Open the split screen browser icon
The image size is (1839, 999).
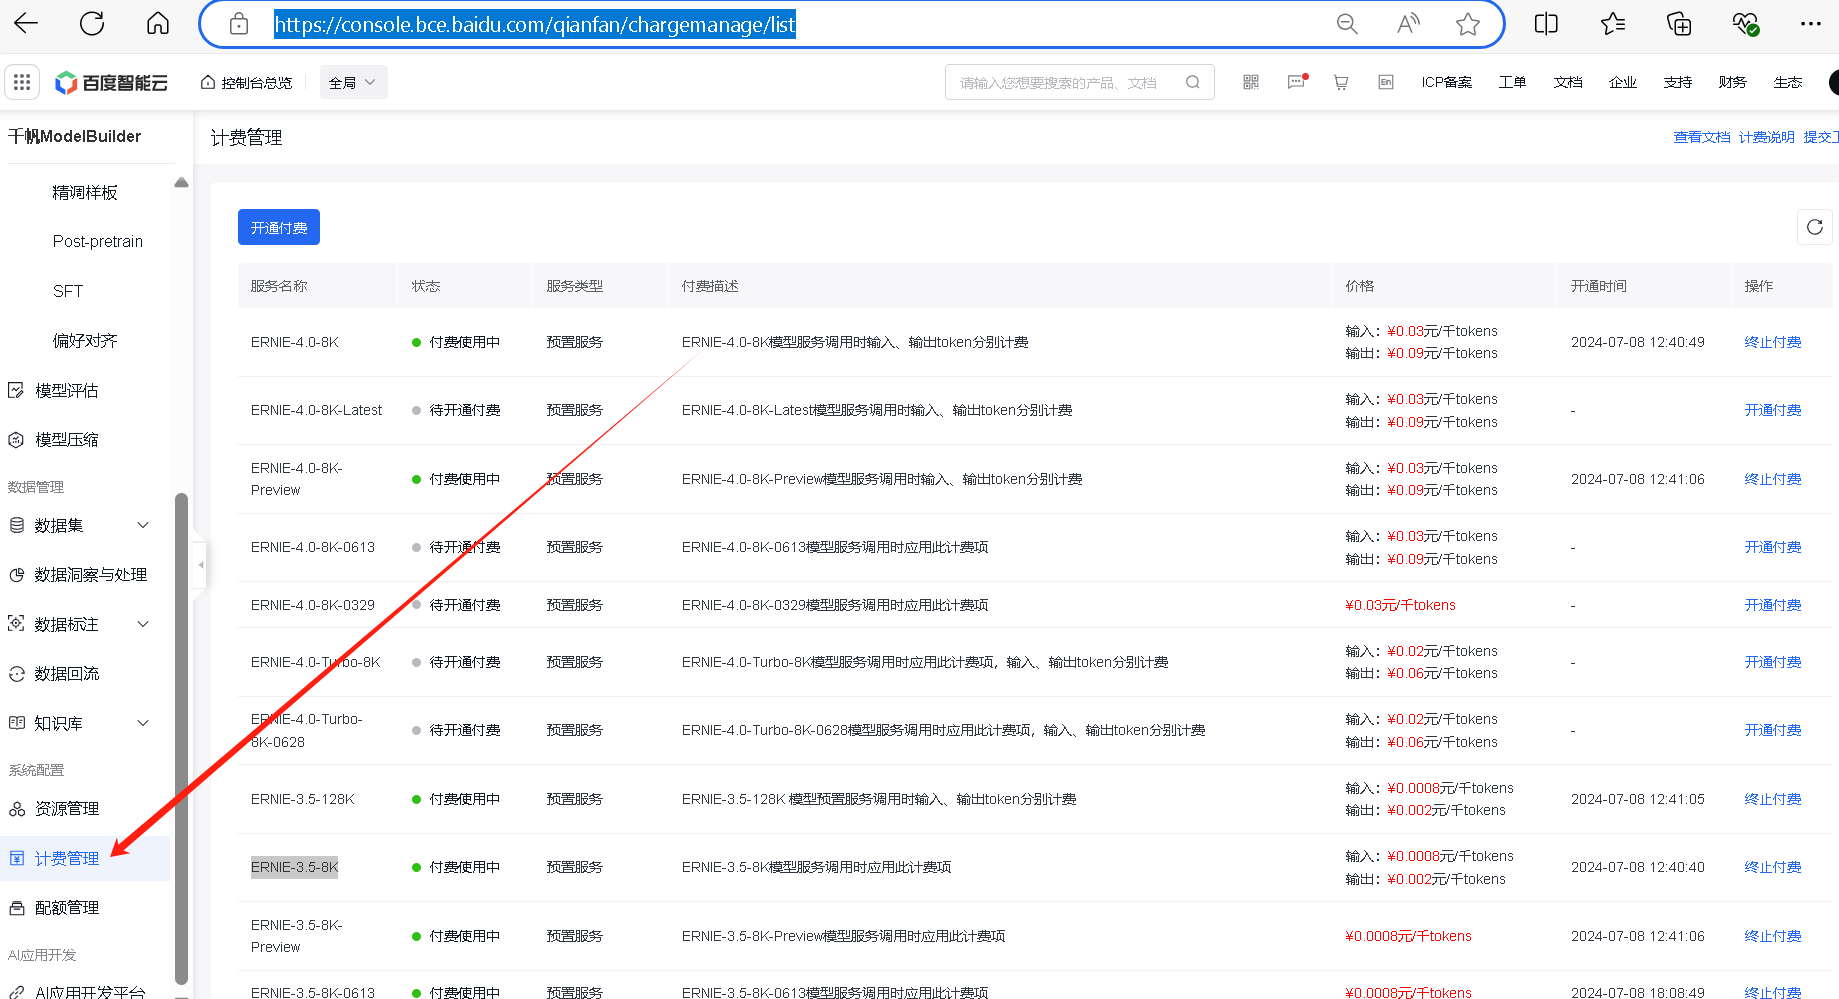tap(1546, 24)
